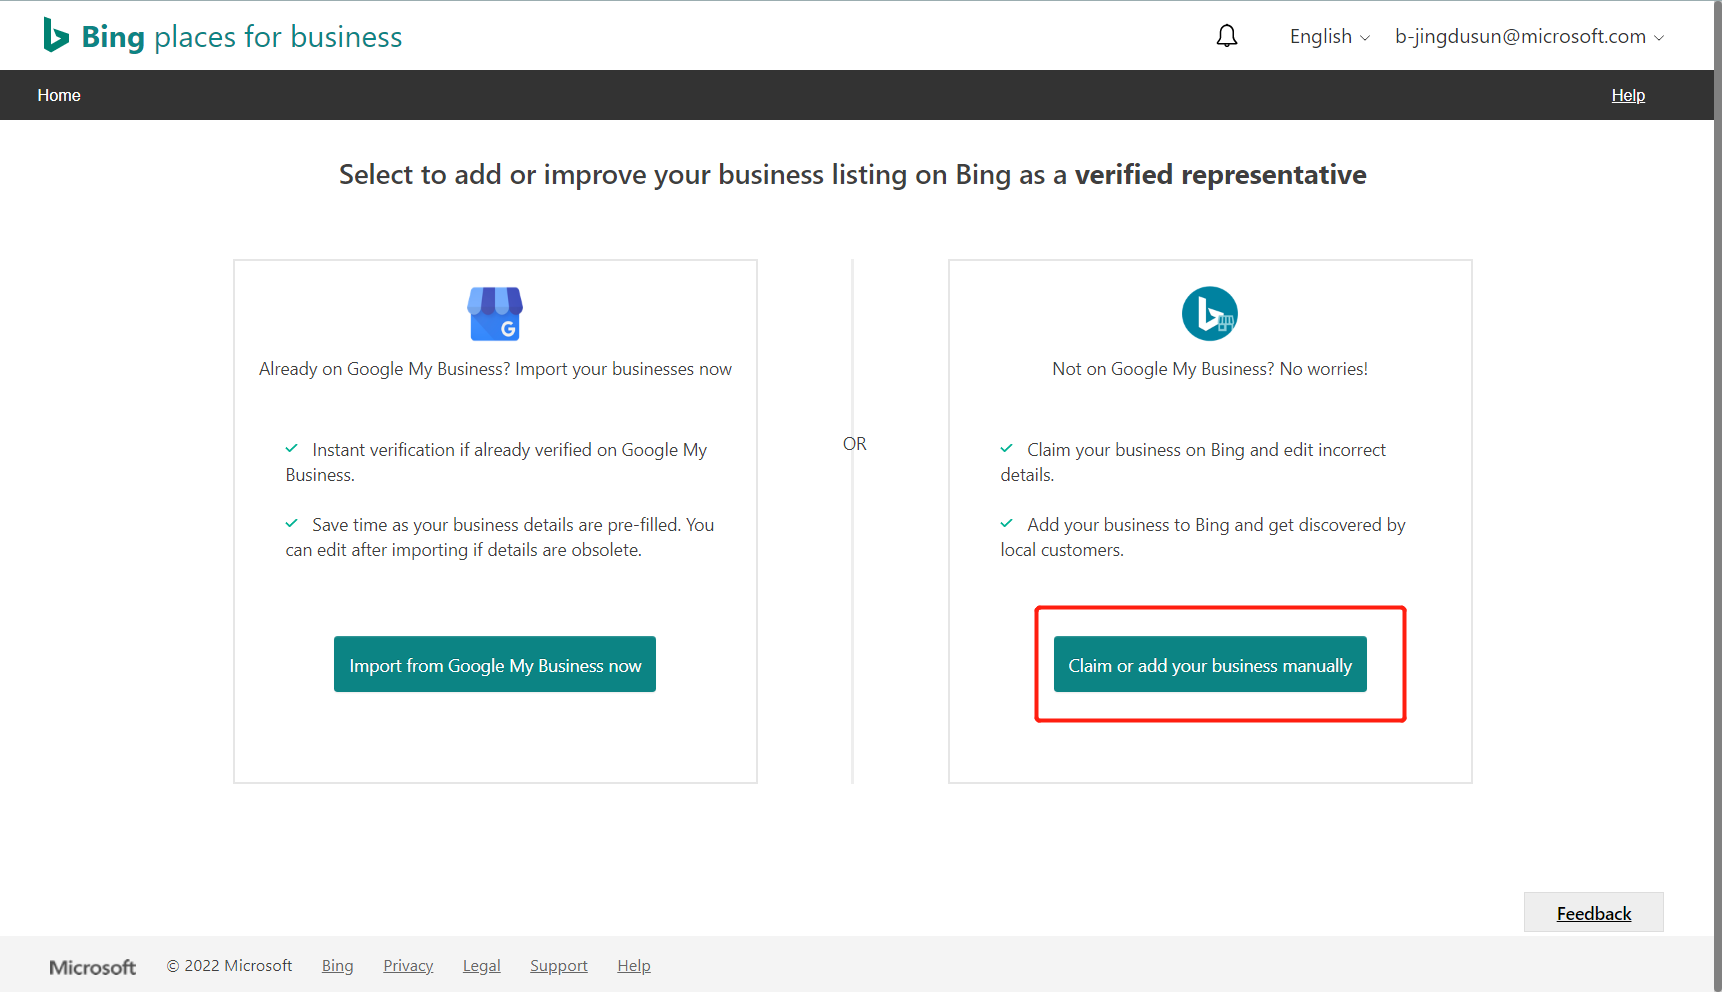Open the notifications bell
Screen dimensions: 1722x992
(1227, 36)
